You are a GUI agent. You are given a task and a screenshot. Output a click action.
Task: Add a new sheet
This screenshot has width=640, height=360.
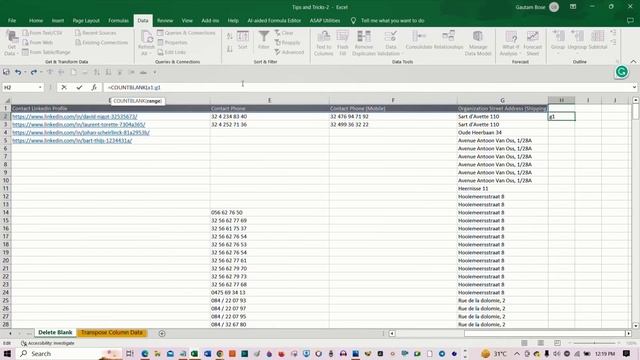(162, 333)
